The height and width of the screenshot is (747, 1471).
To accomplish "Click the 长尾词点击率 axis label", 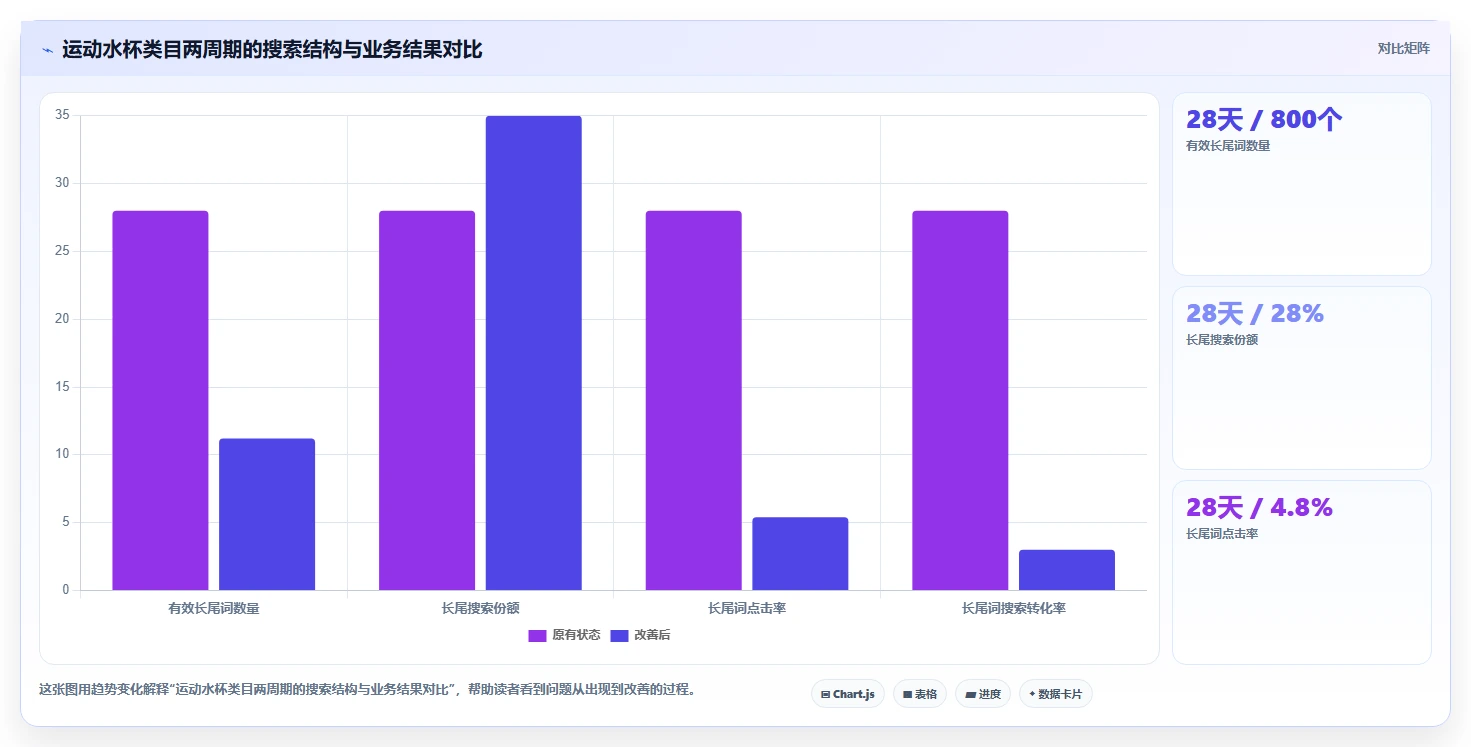I will coord(747,608).
